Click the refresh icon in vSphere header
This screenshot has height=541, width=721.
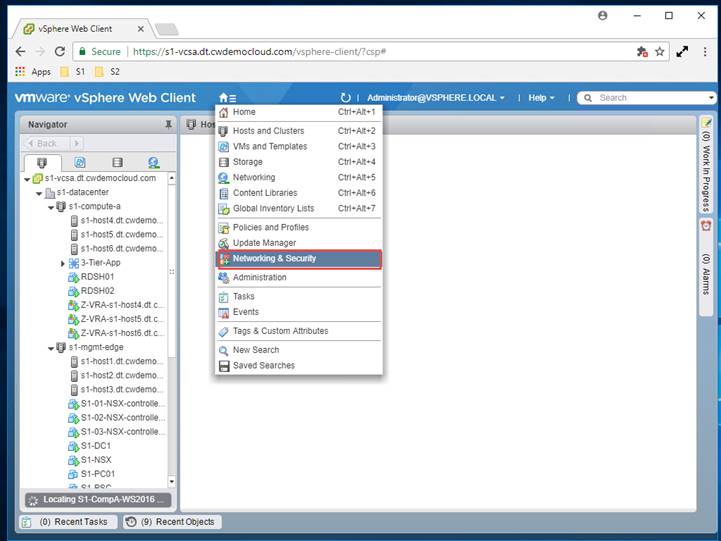coord(345,98)
